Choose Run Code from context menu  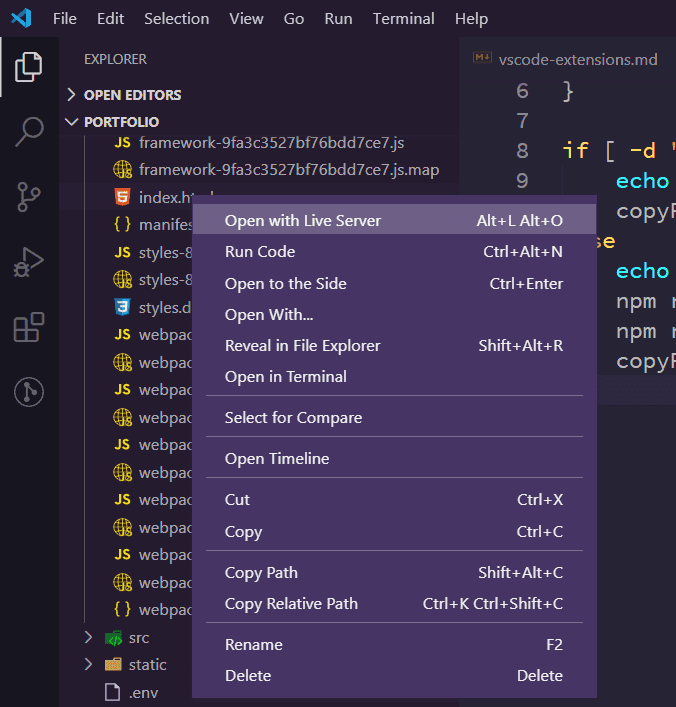click(394, 252)
